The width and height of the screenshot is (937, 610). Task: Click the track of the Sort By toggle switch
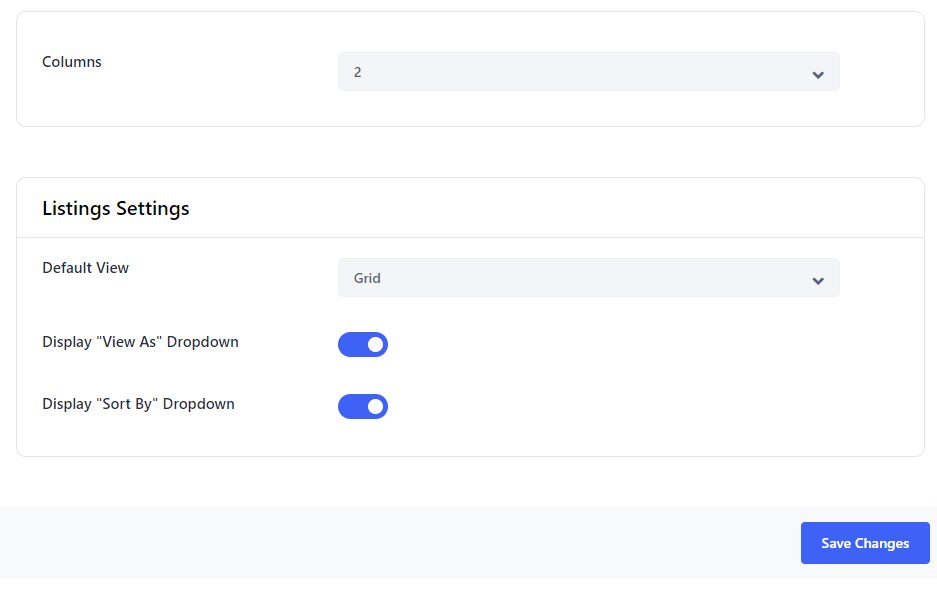pos(355,406)
